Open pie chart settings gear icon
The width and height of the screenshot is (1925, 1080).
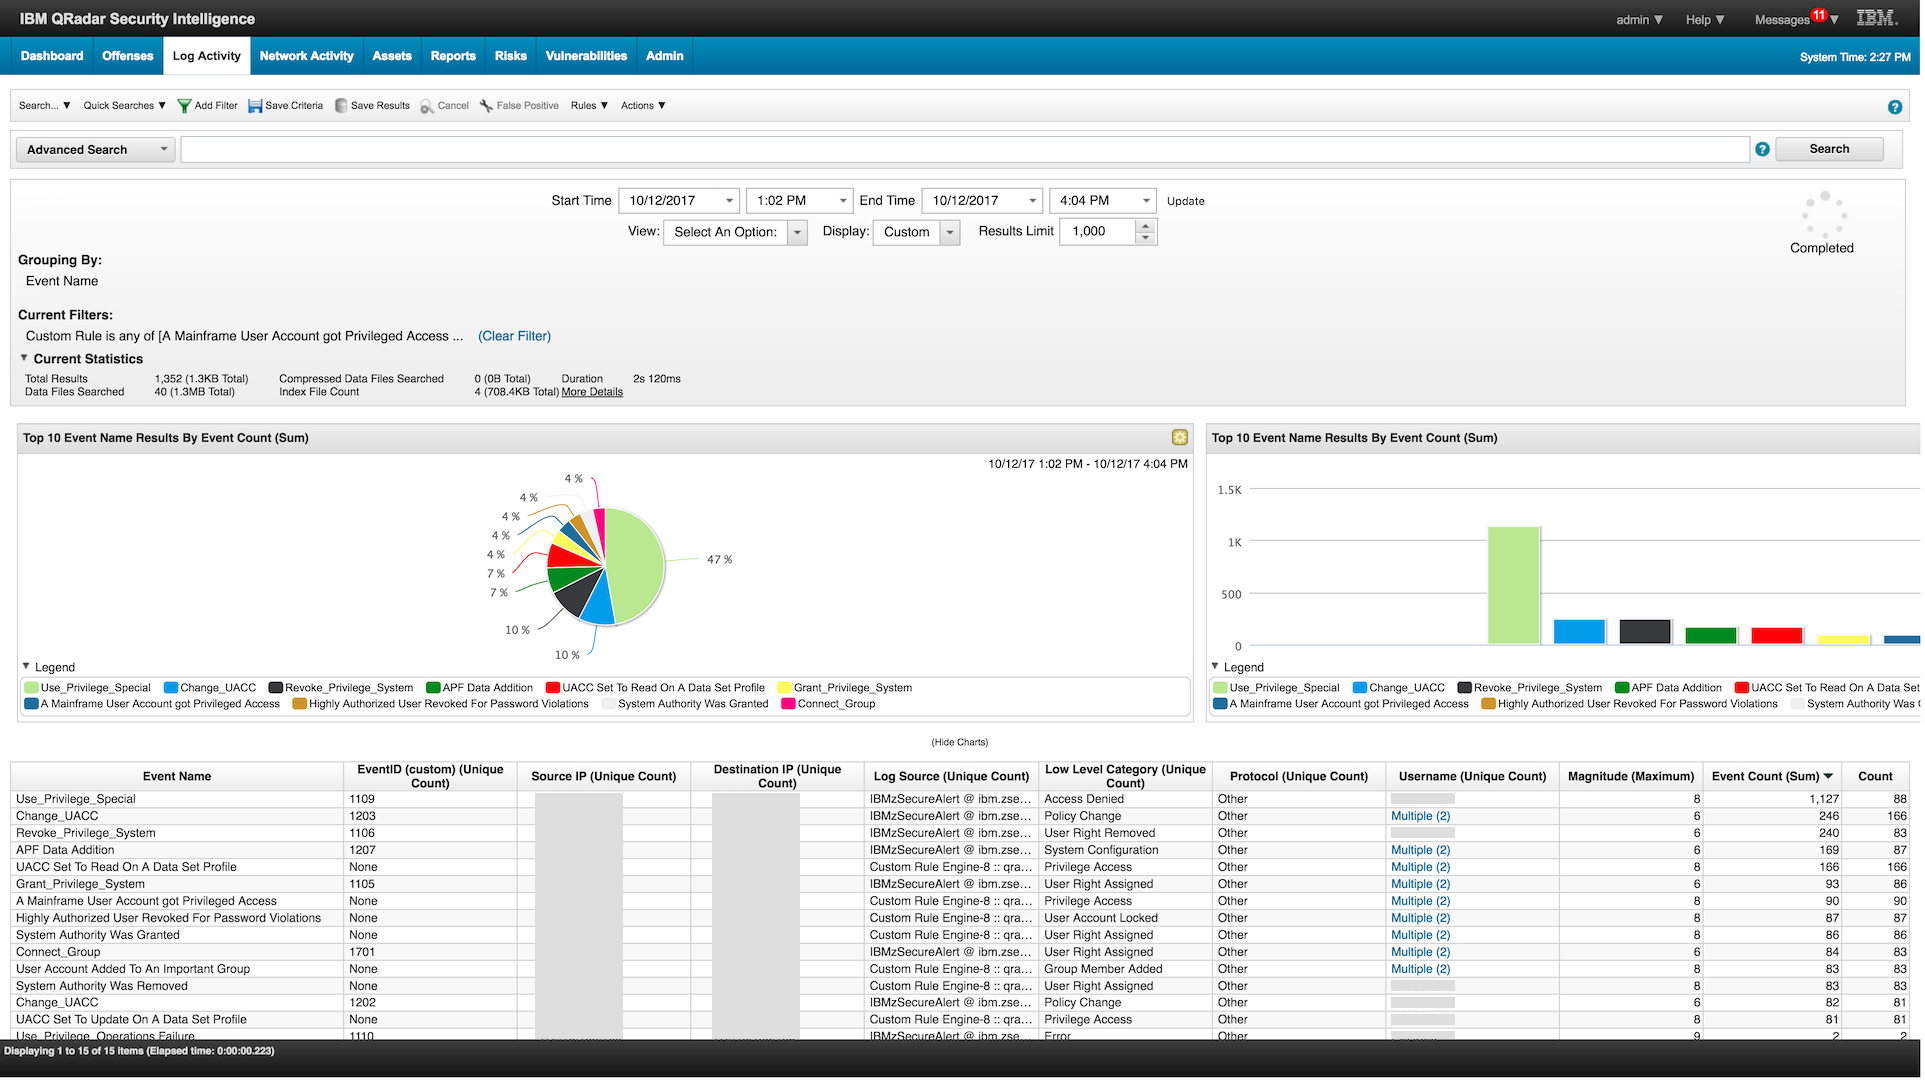pyautogui.click(x=1180, y=438)
